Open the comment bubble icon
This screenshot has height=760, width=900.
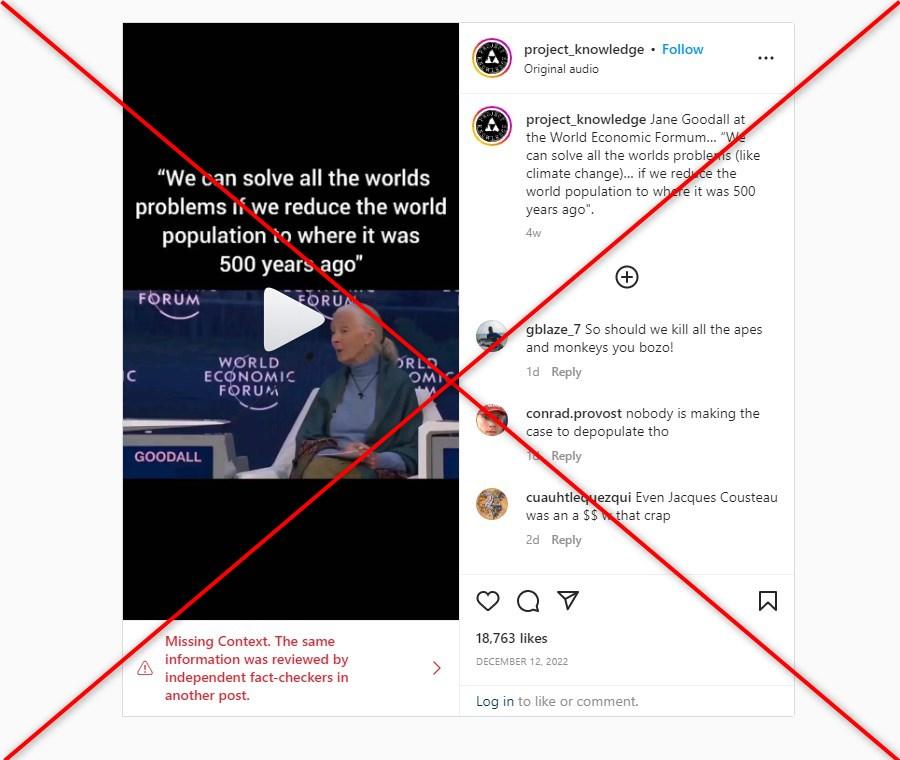coord(527,601)
